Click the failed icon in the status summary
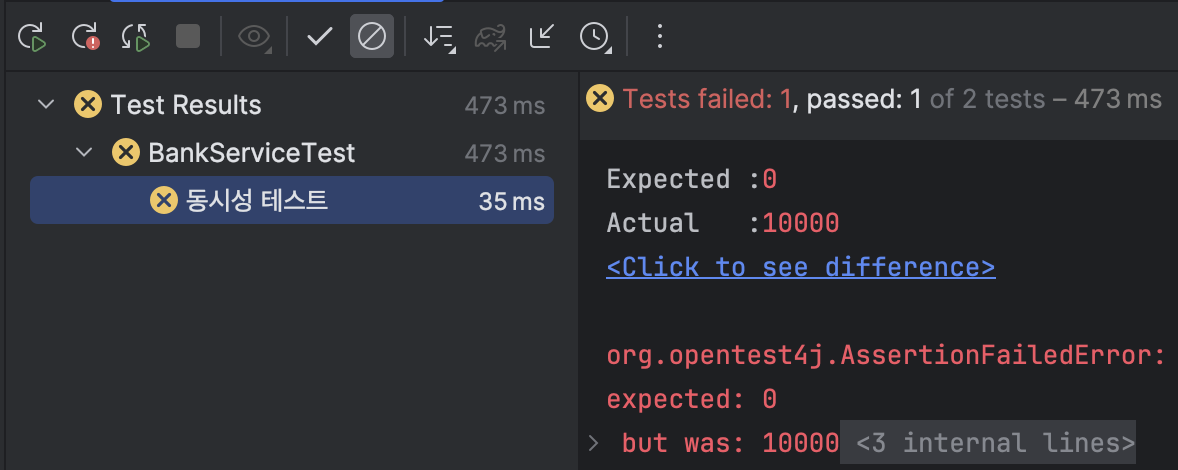This screenshot has width=1178, height=470. (x=600, y=98)
